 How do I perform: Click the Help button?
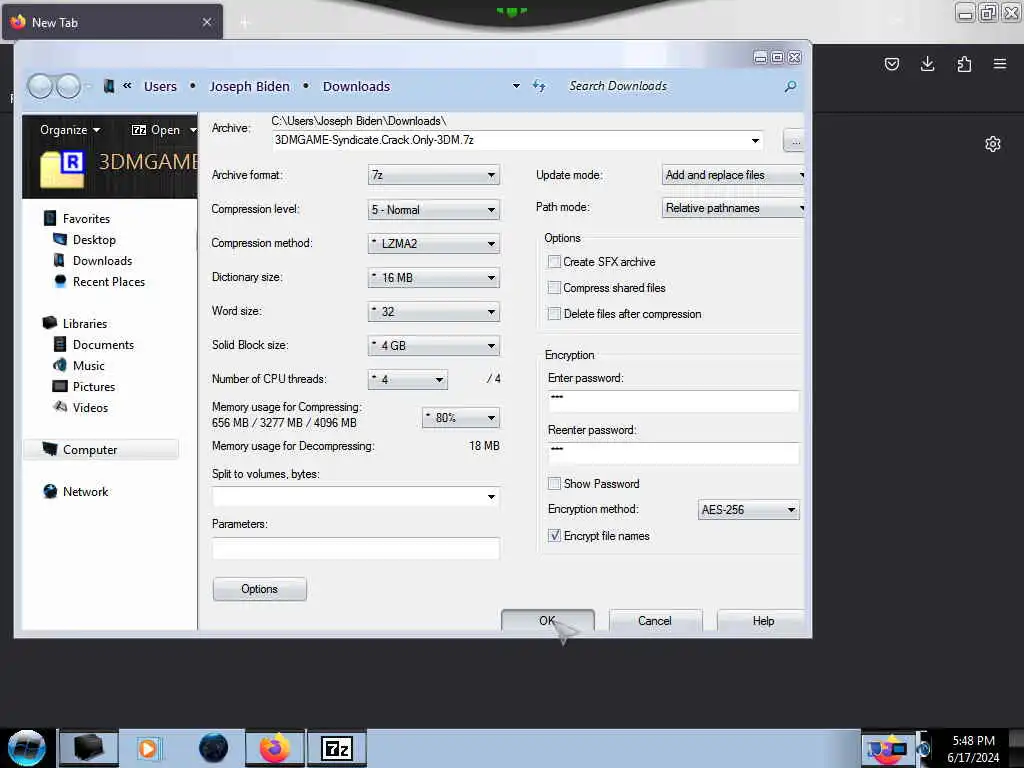click(x=762, y=620)
